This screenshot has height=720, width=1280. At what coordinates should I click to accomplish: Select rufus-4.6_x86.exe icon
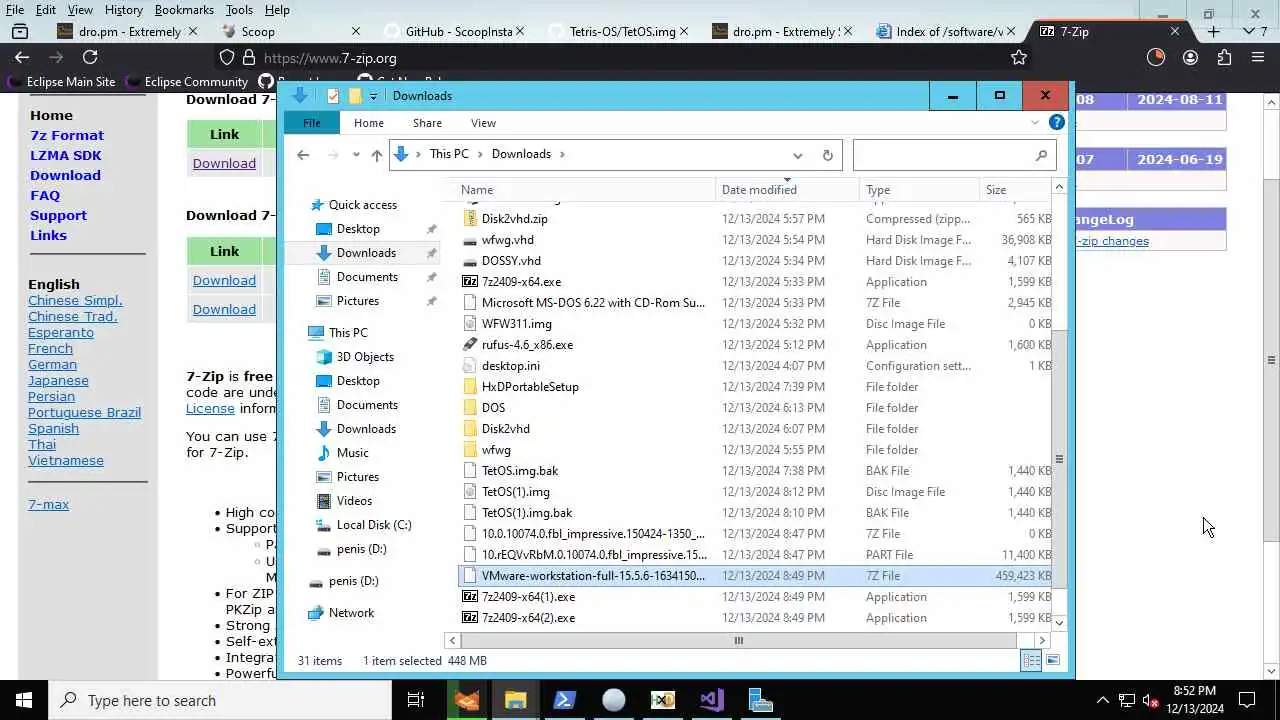[x=470, y=345]
